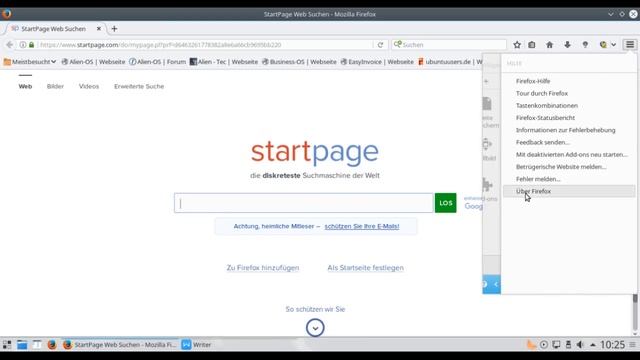Select Firefox-Hilfe in the help menu

569,81
